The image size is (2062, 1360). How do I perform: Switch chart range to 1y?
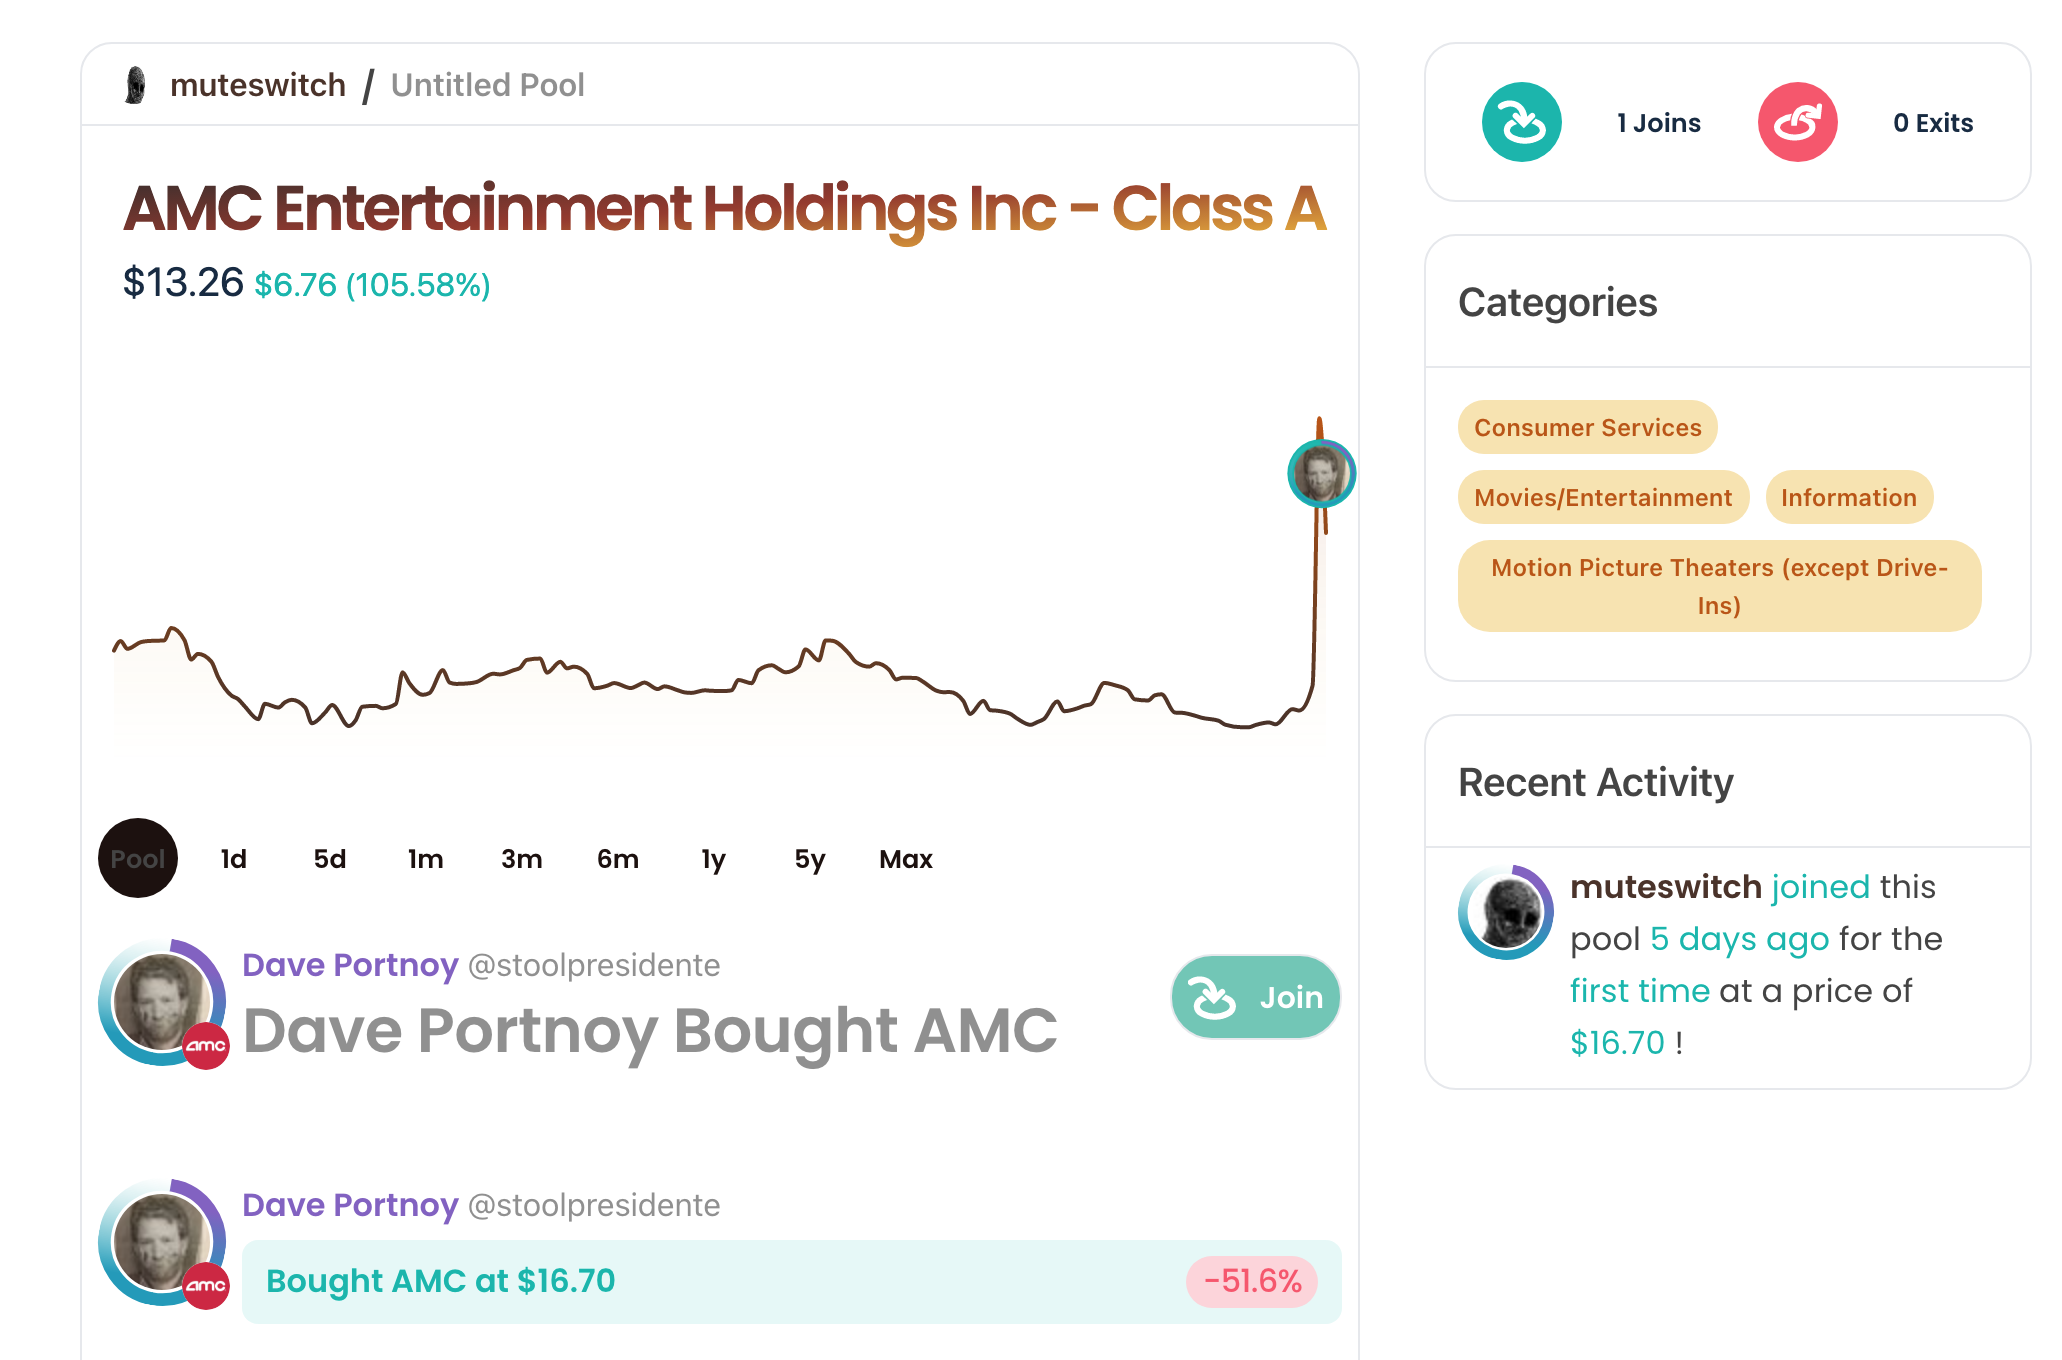pyautogui.click(x=713, y=858)
